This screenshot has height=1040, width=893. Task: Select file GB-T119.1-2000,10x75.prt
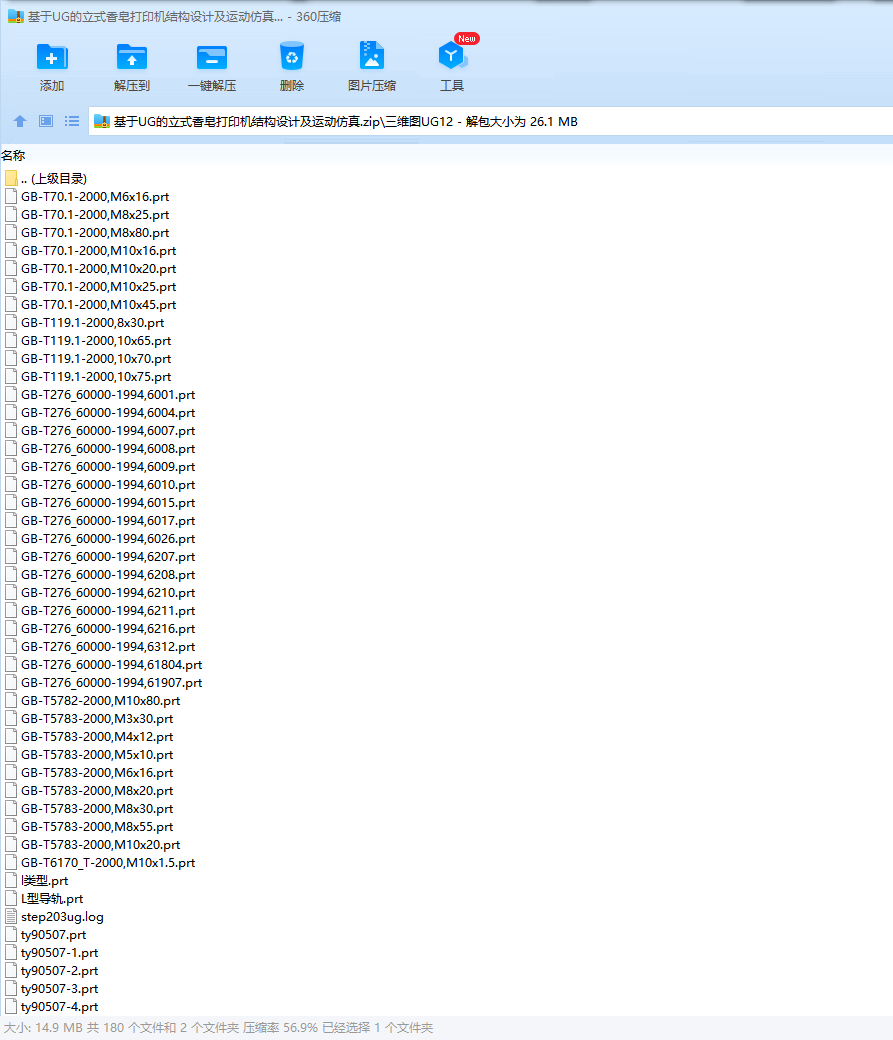pos(96,377)
